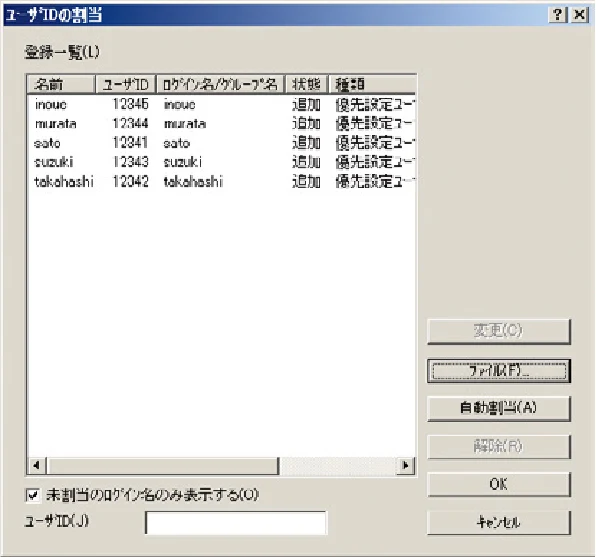Click the horizontal scrollbar thumb
The width and height of the screenshot is (596, 557).
163,465
